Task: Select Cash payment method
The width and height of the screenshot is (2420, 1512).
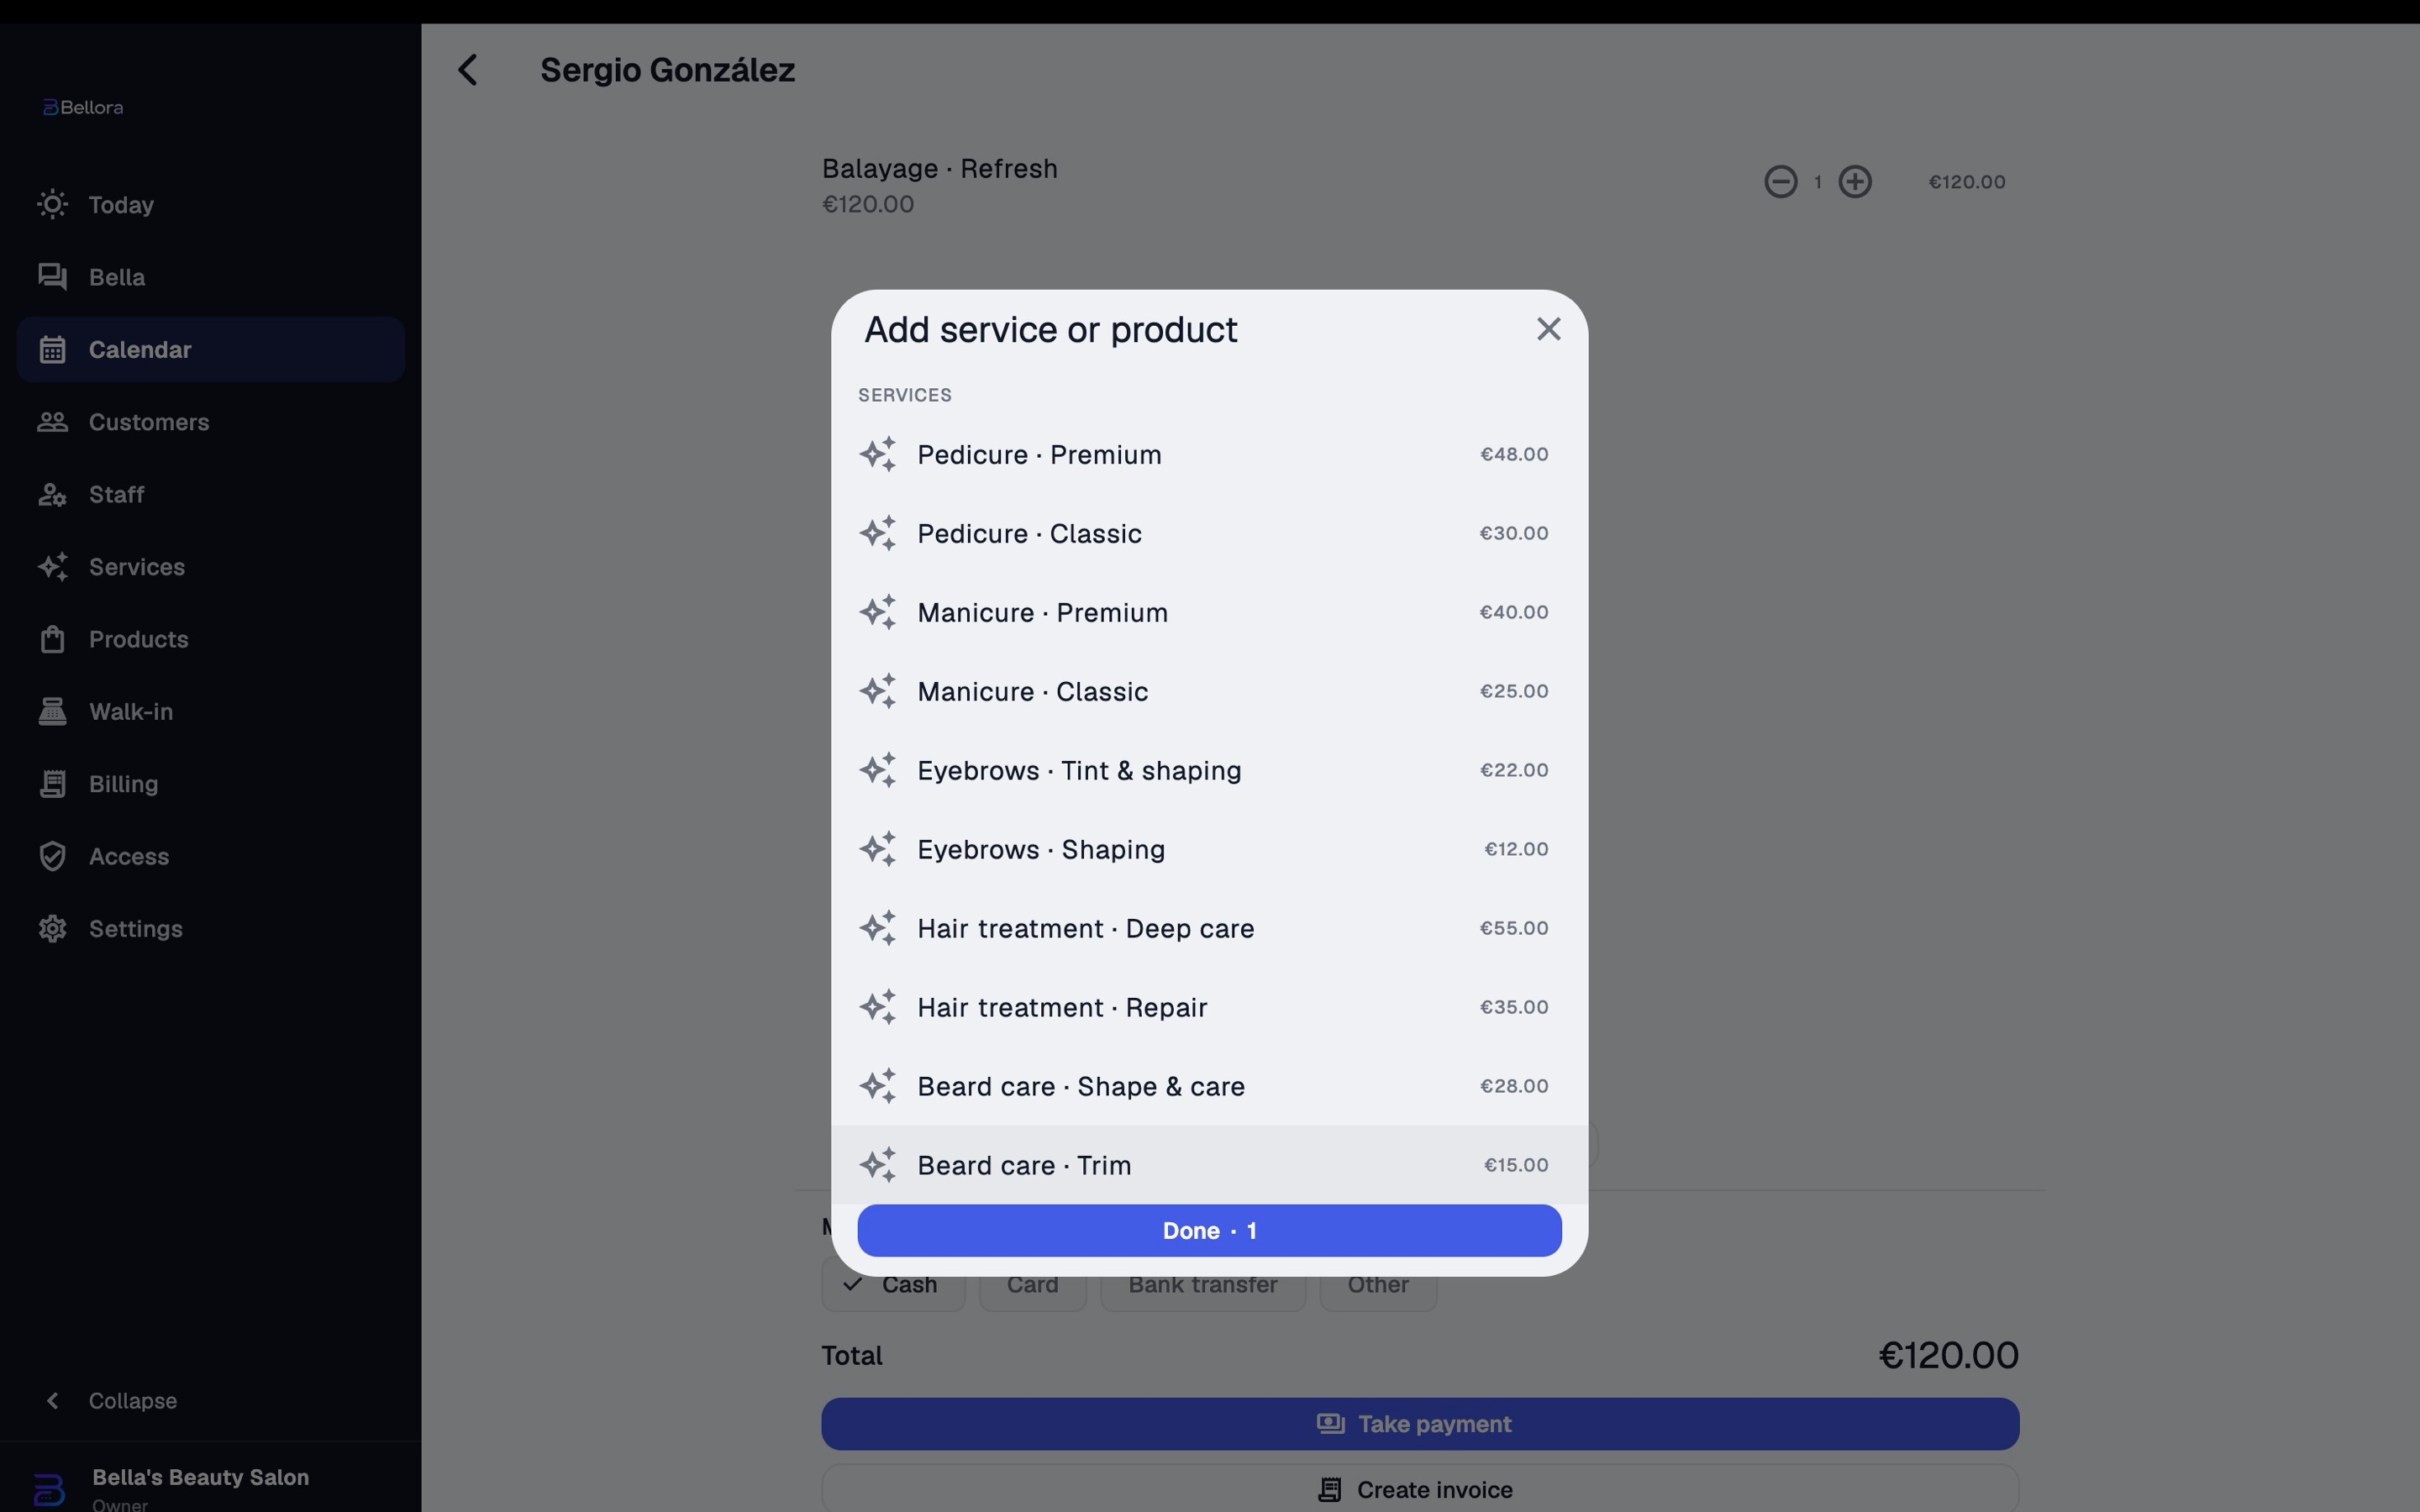Action: [x=893, y=1284]
